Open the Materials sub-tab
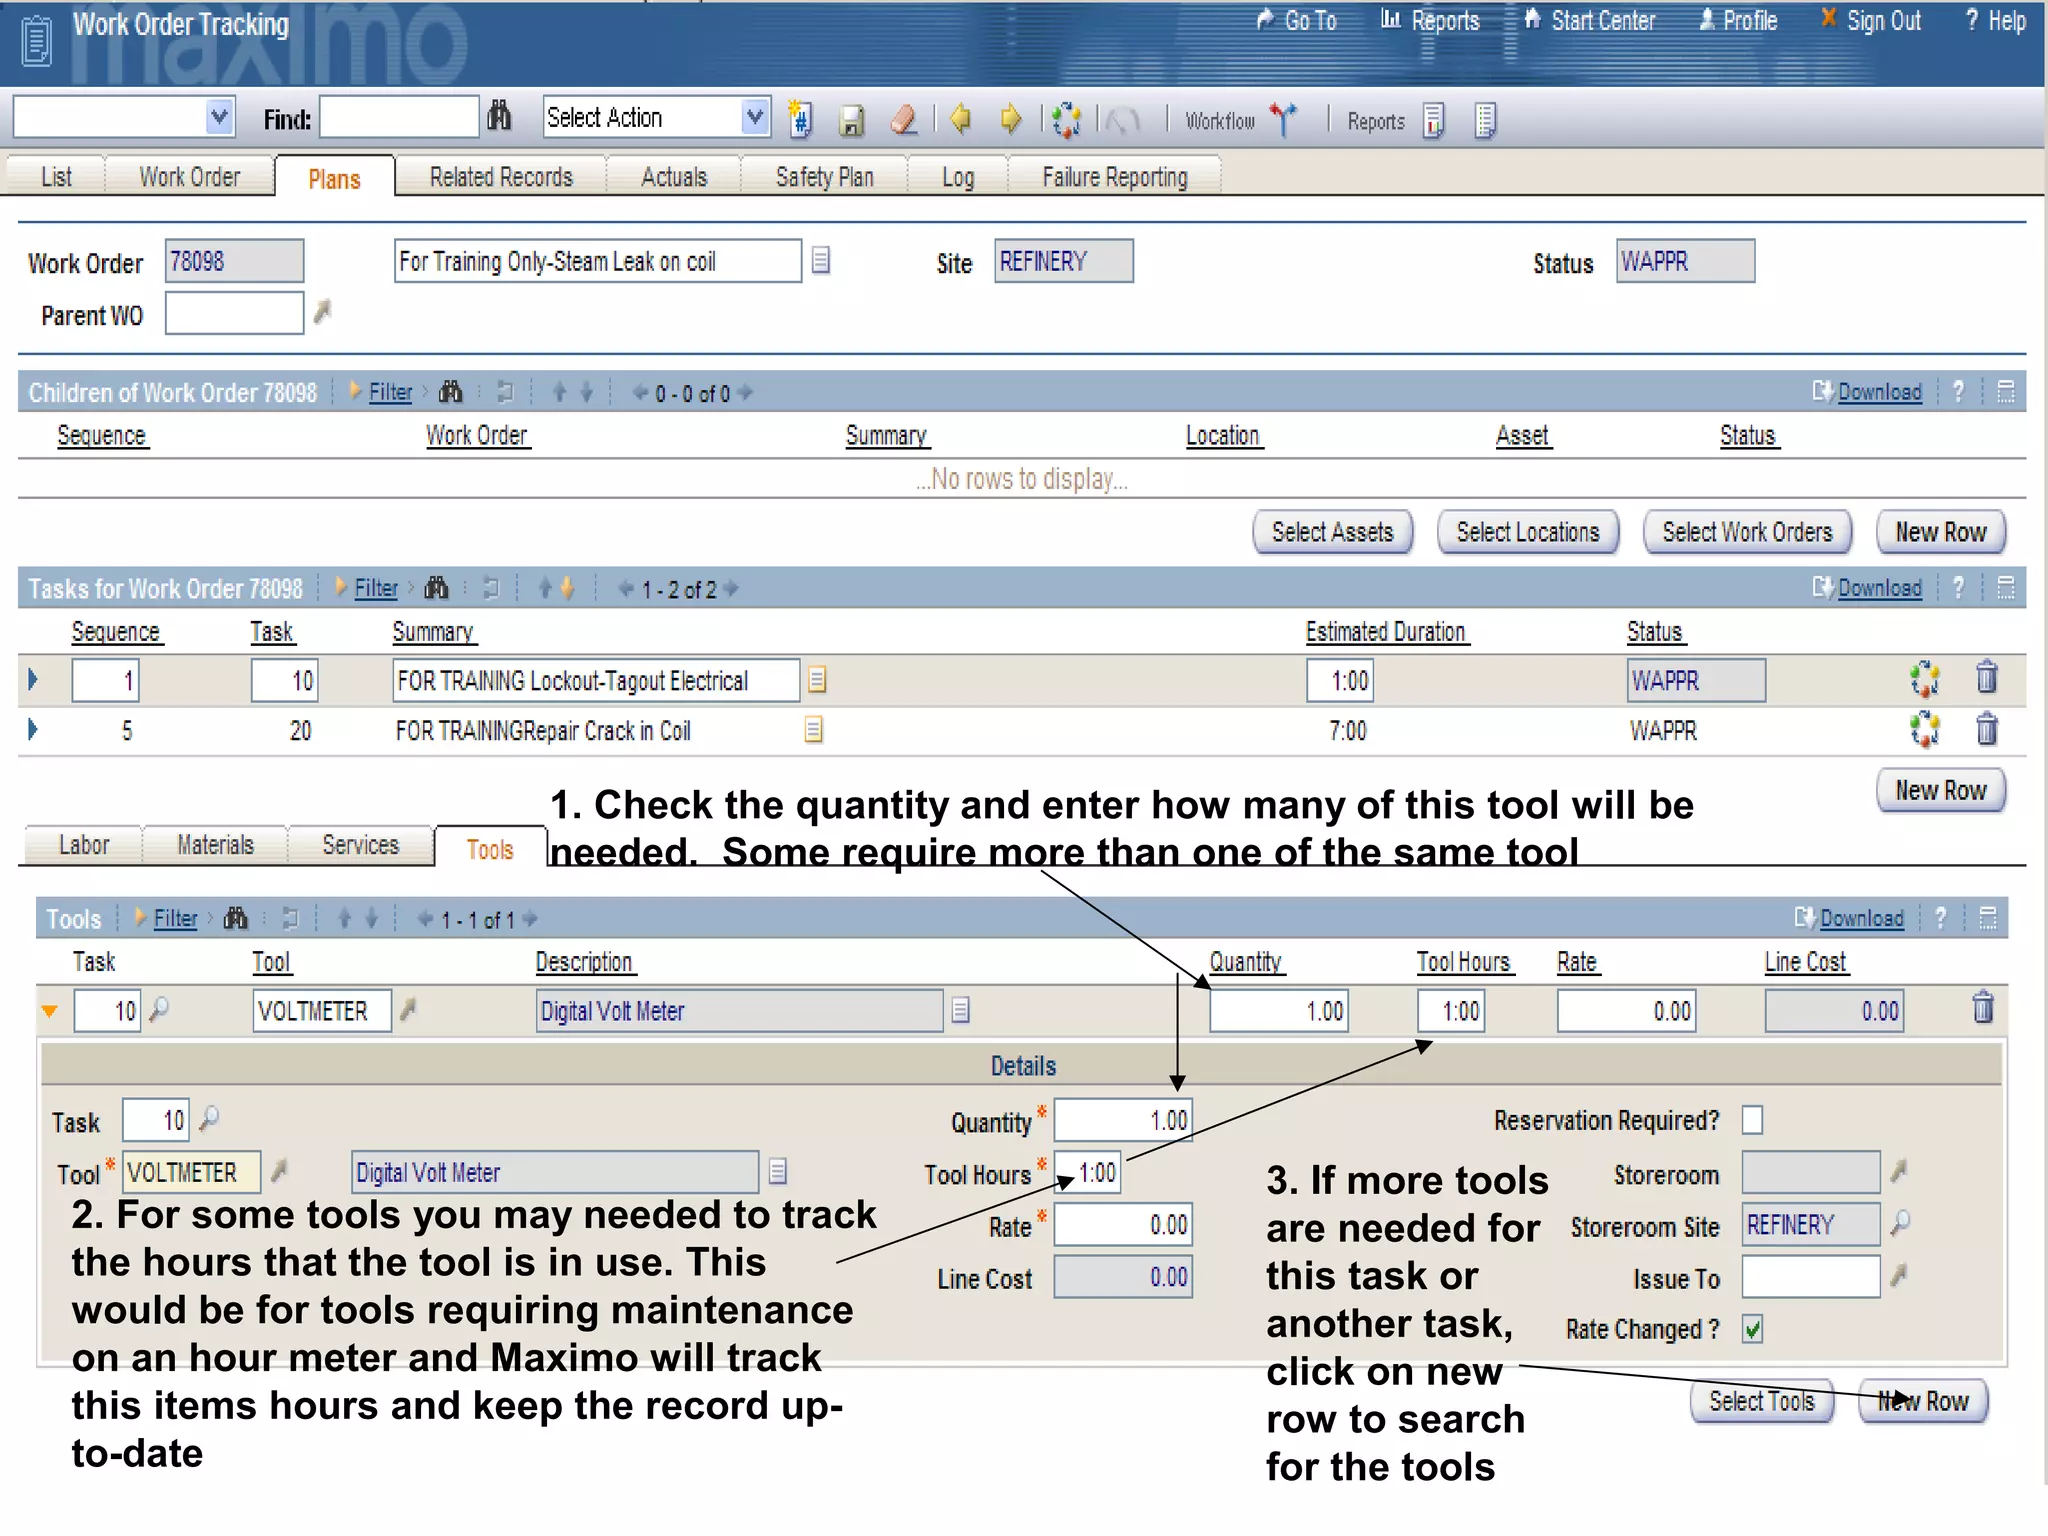 coord(215,845)
